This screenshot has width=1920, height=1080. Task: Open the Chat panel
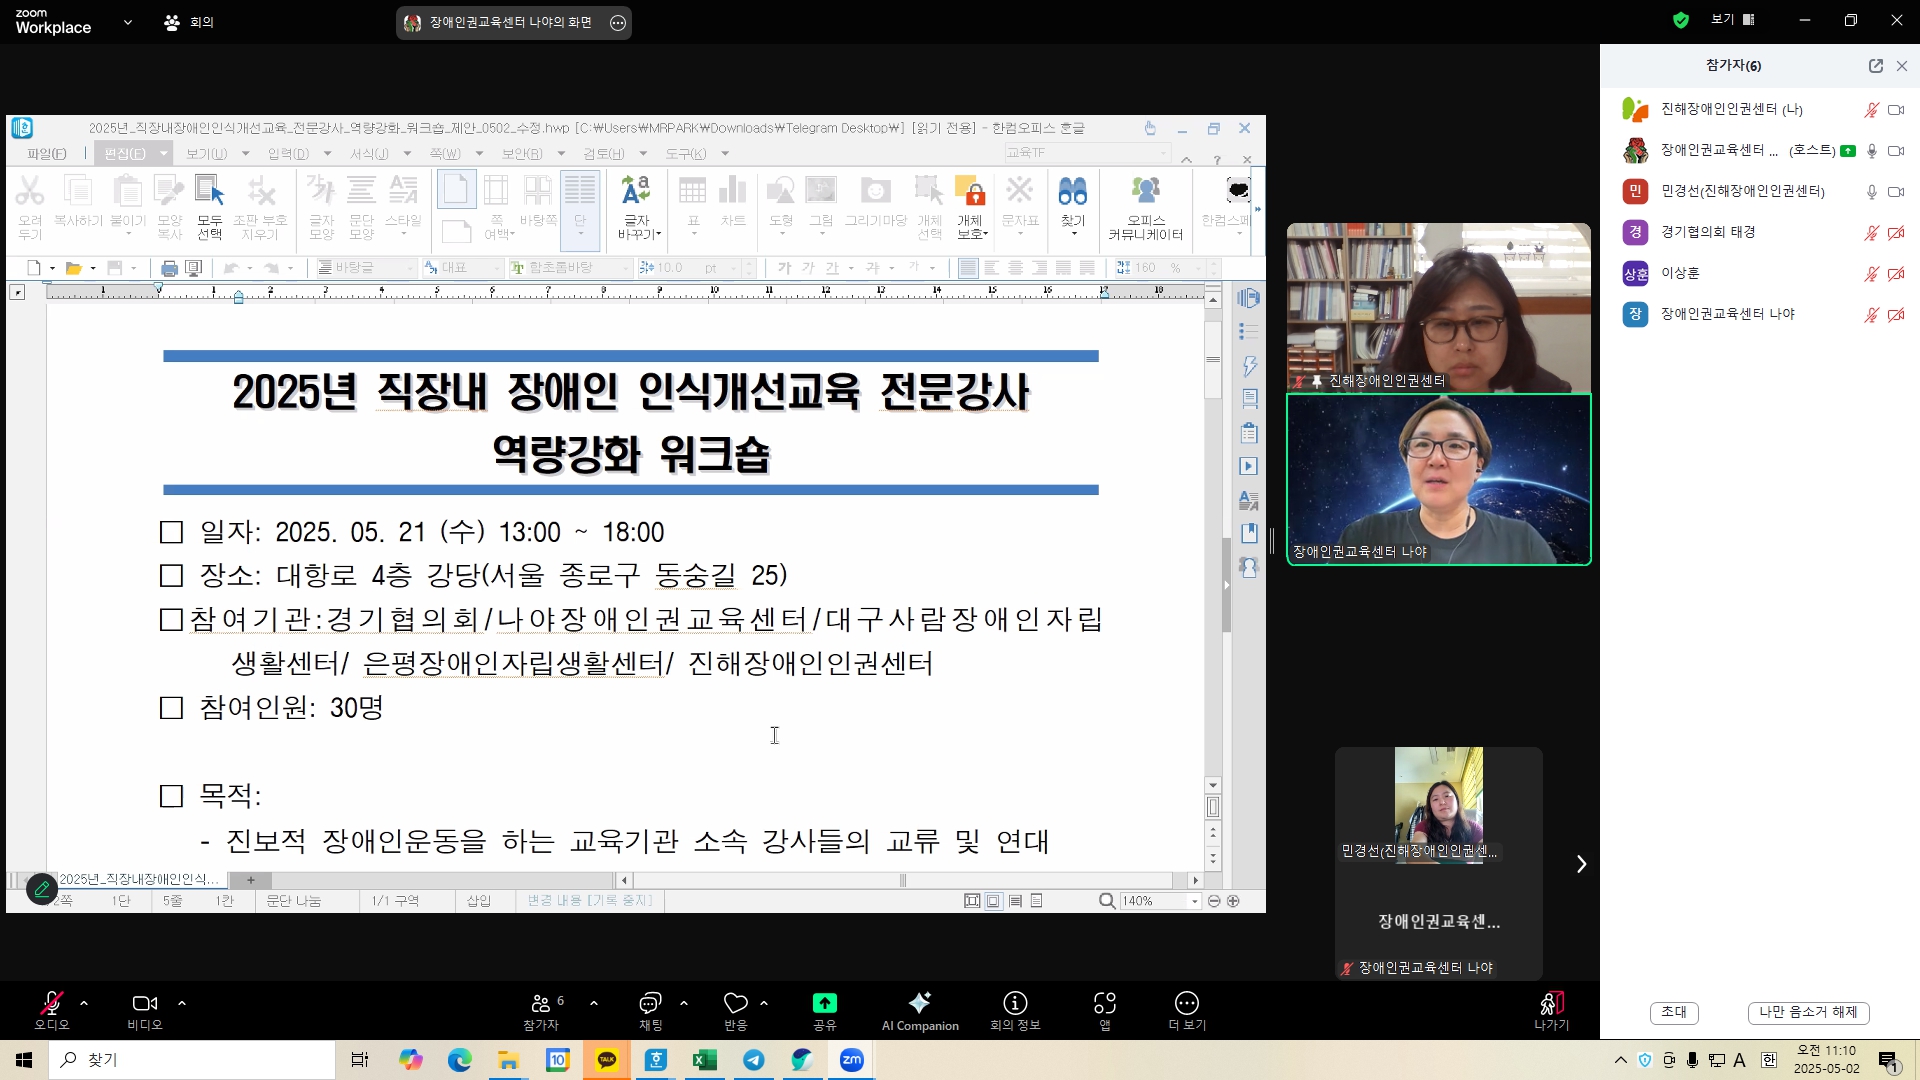click(x=650, y=1004)
